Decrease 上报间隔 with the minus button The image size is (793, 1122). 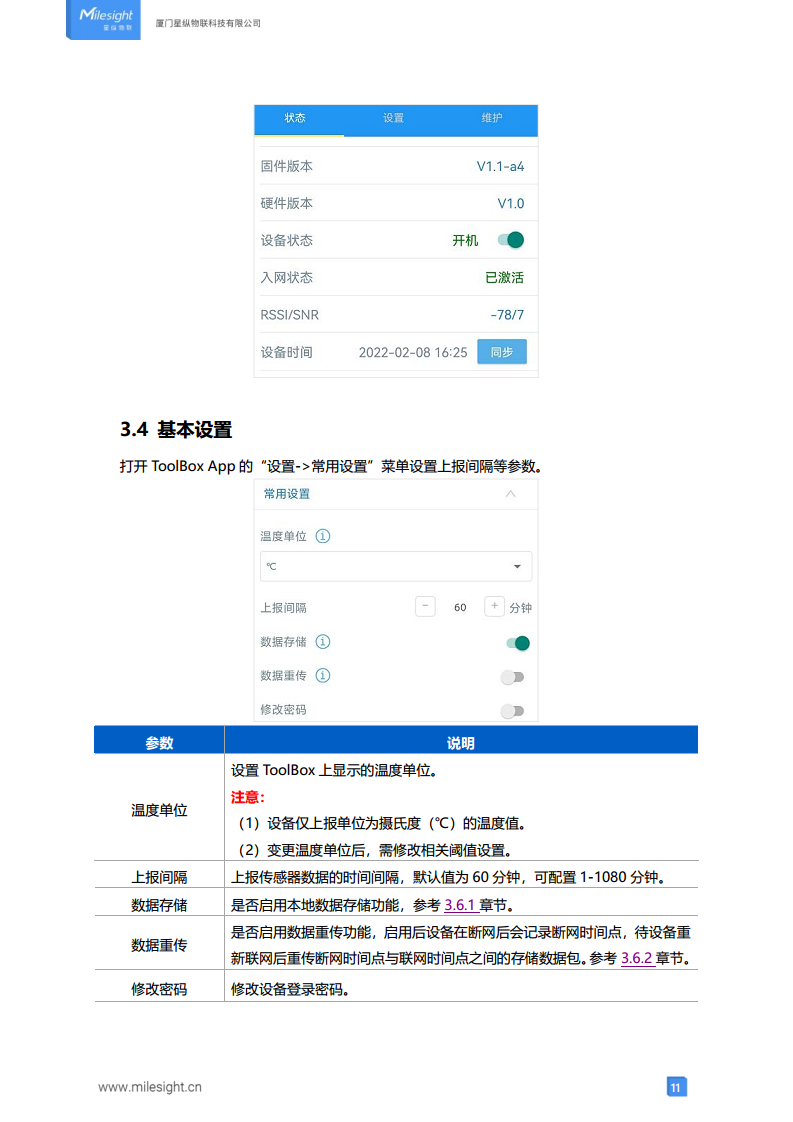(425, 607)
